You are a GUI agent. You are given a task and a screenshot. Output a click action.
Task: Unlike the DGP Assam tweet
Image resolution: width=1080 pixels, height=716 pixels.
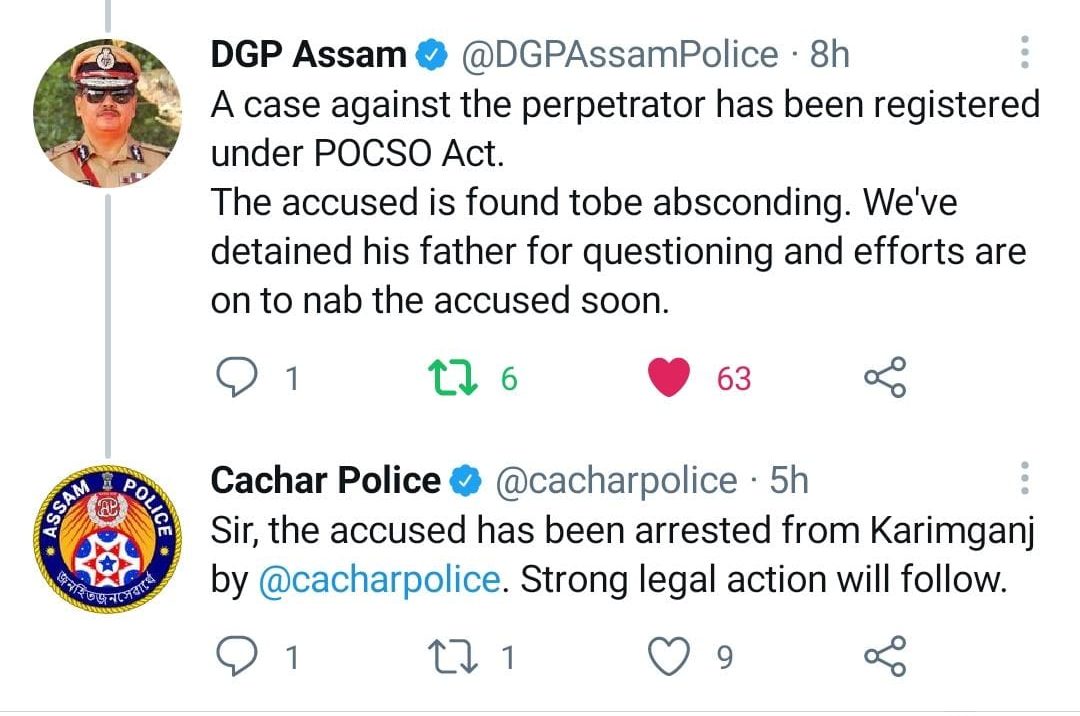669,378
